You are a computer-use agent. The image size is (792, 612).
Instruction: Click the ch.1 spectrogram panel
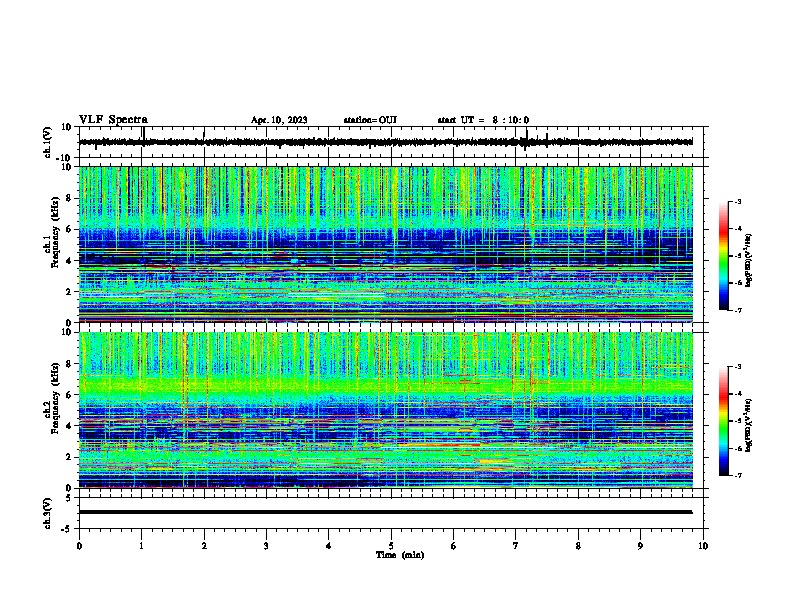click(x=385, y=244)
